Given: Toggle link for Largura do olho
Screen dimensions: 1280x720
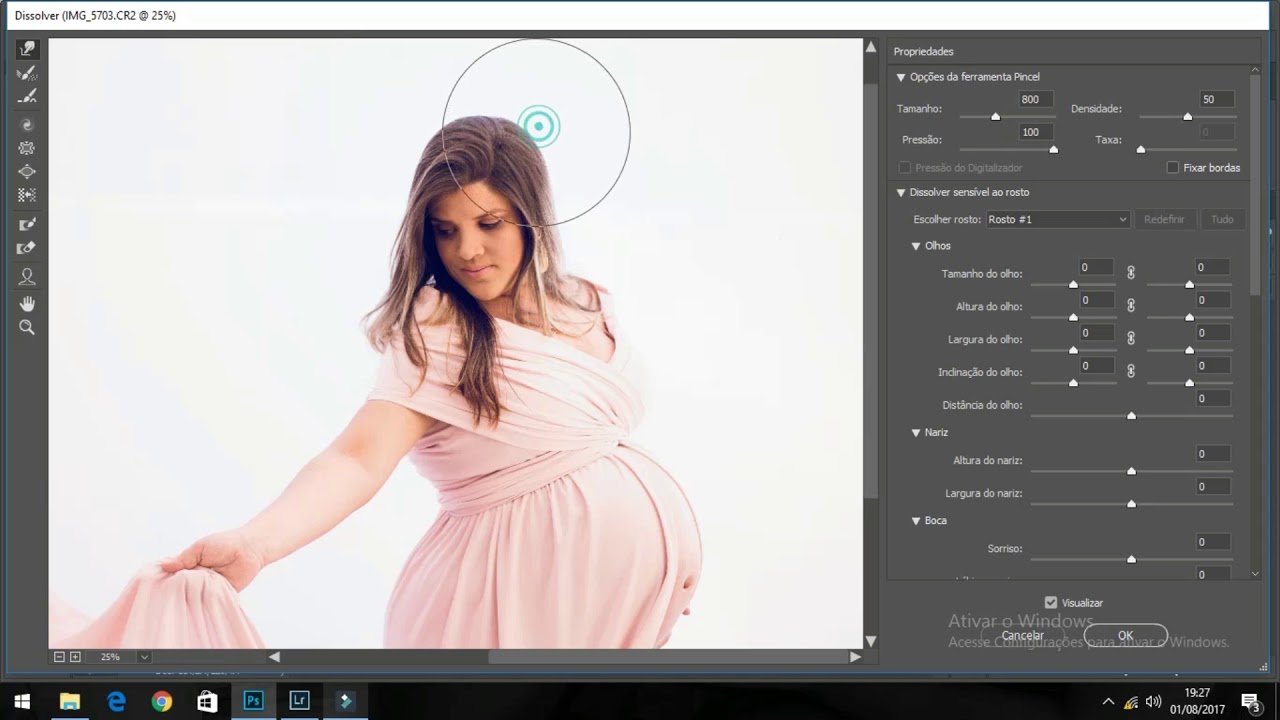Looking at the screenshot, I should pos(1131,338).
